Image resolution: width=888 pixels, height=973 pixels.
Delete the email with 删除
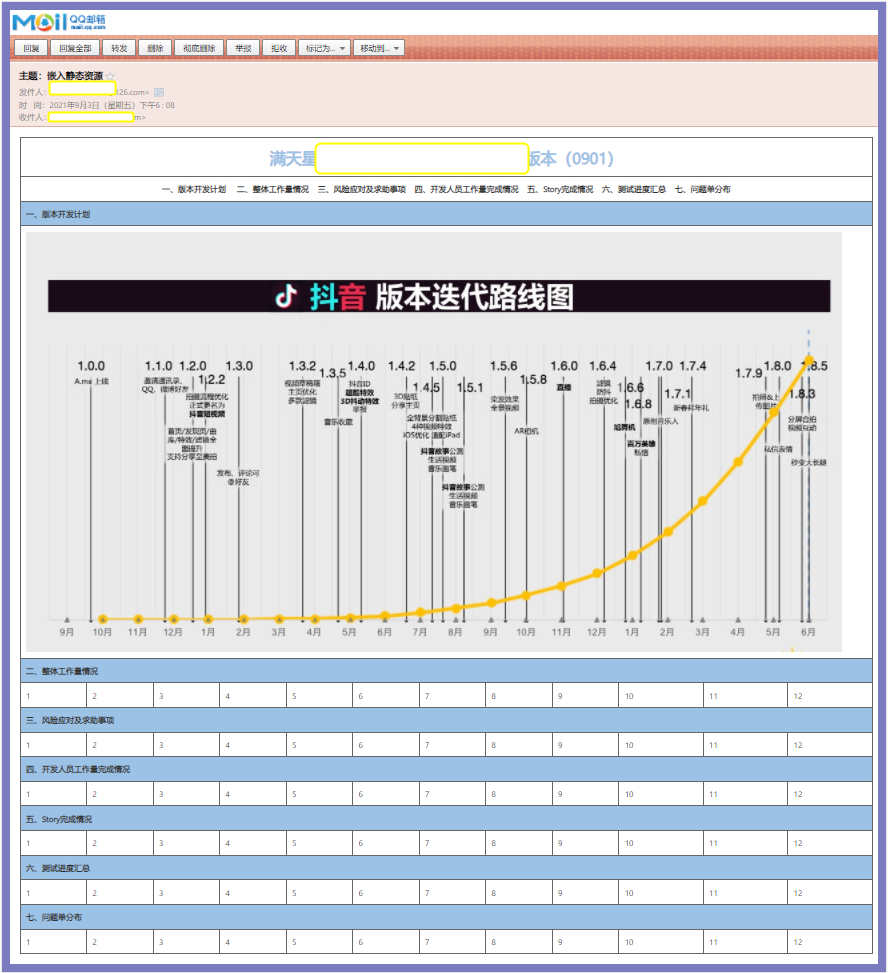(155, 48)
